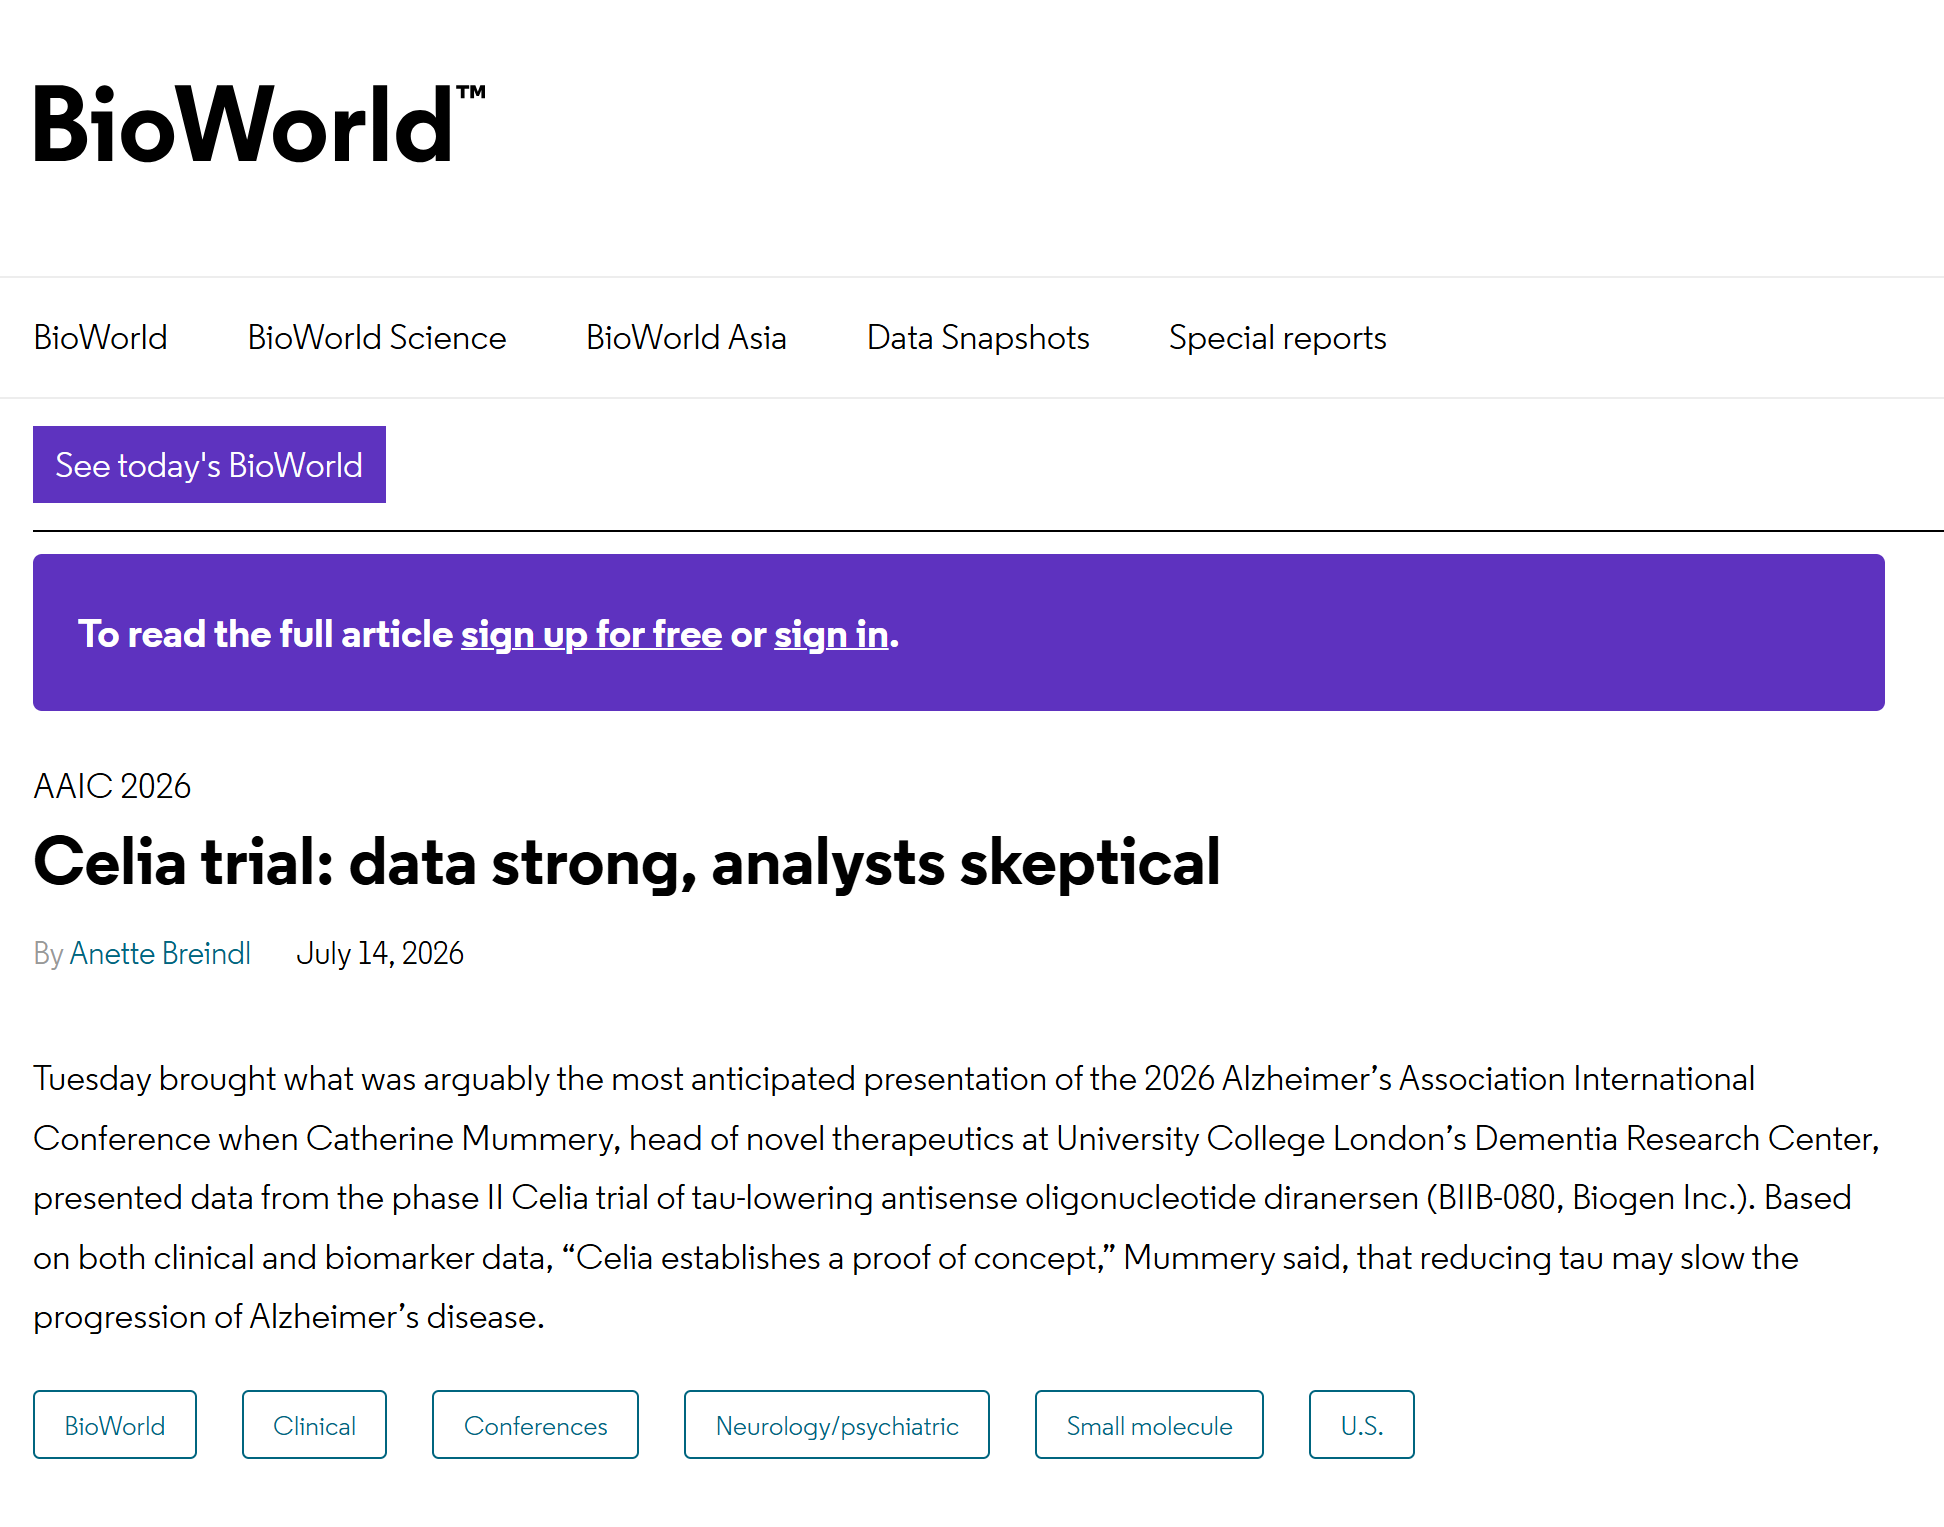1944x1527 pixels.
Task: Go to BioWorld Asia section
Action: pyautogui.click(x=686, y=338)
